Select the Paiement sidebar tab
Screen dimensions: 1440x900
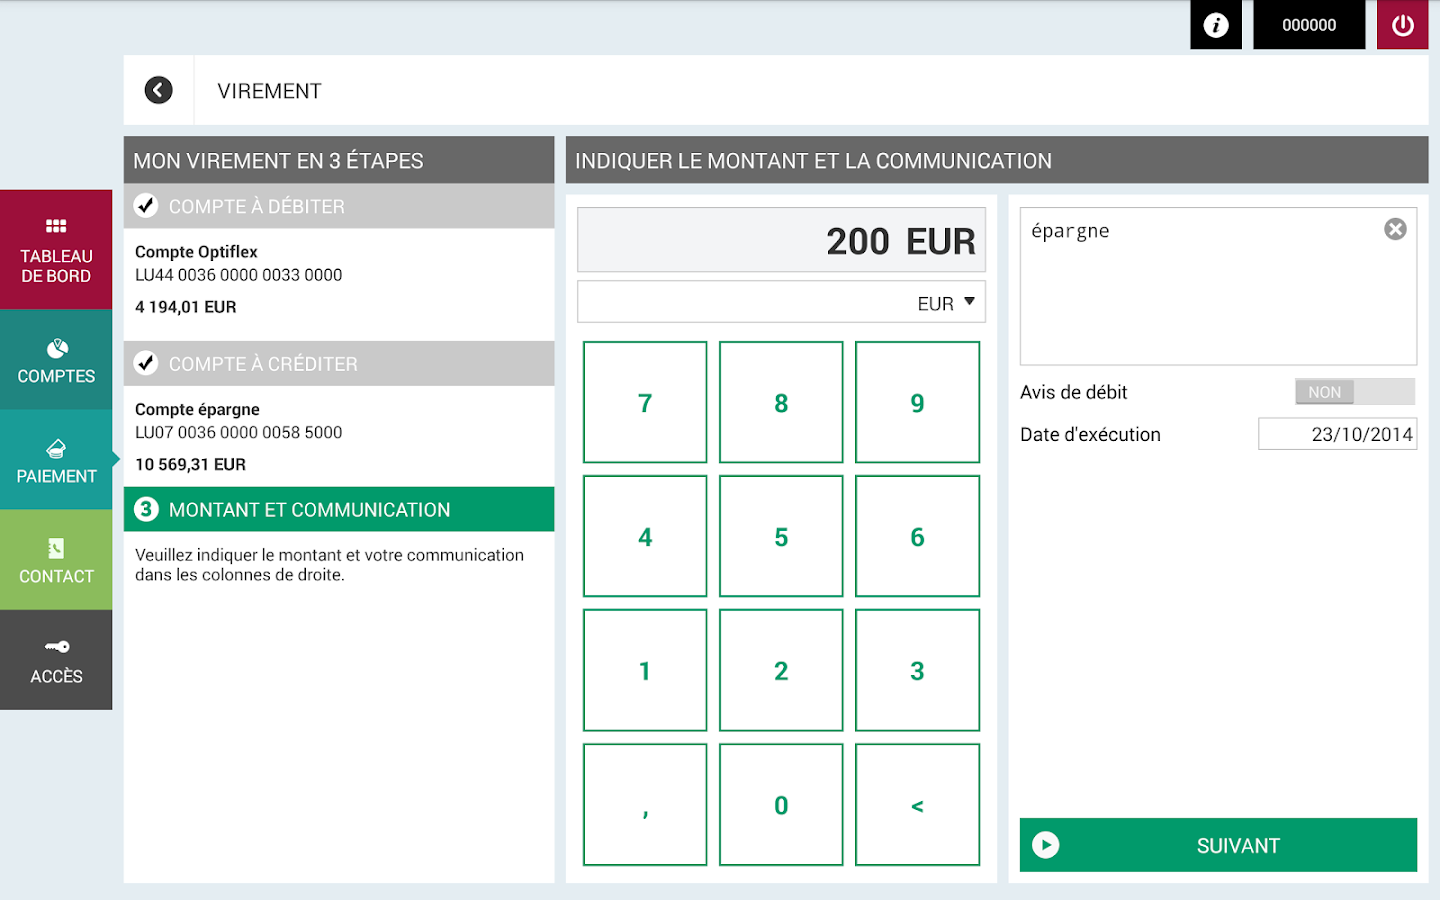(x=56, y=460)
